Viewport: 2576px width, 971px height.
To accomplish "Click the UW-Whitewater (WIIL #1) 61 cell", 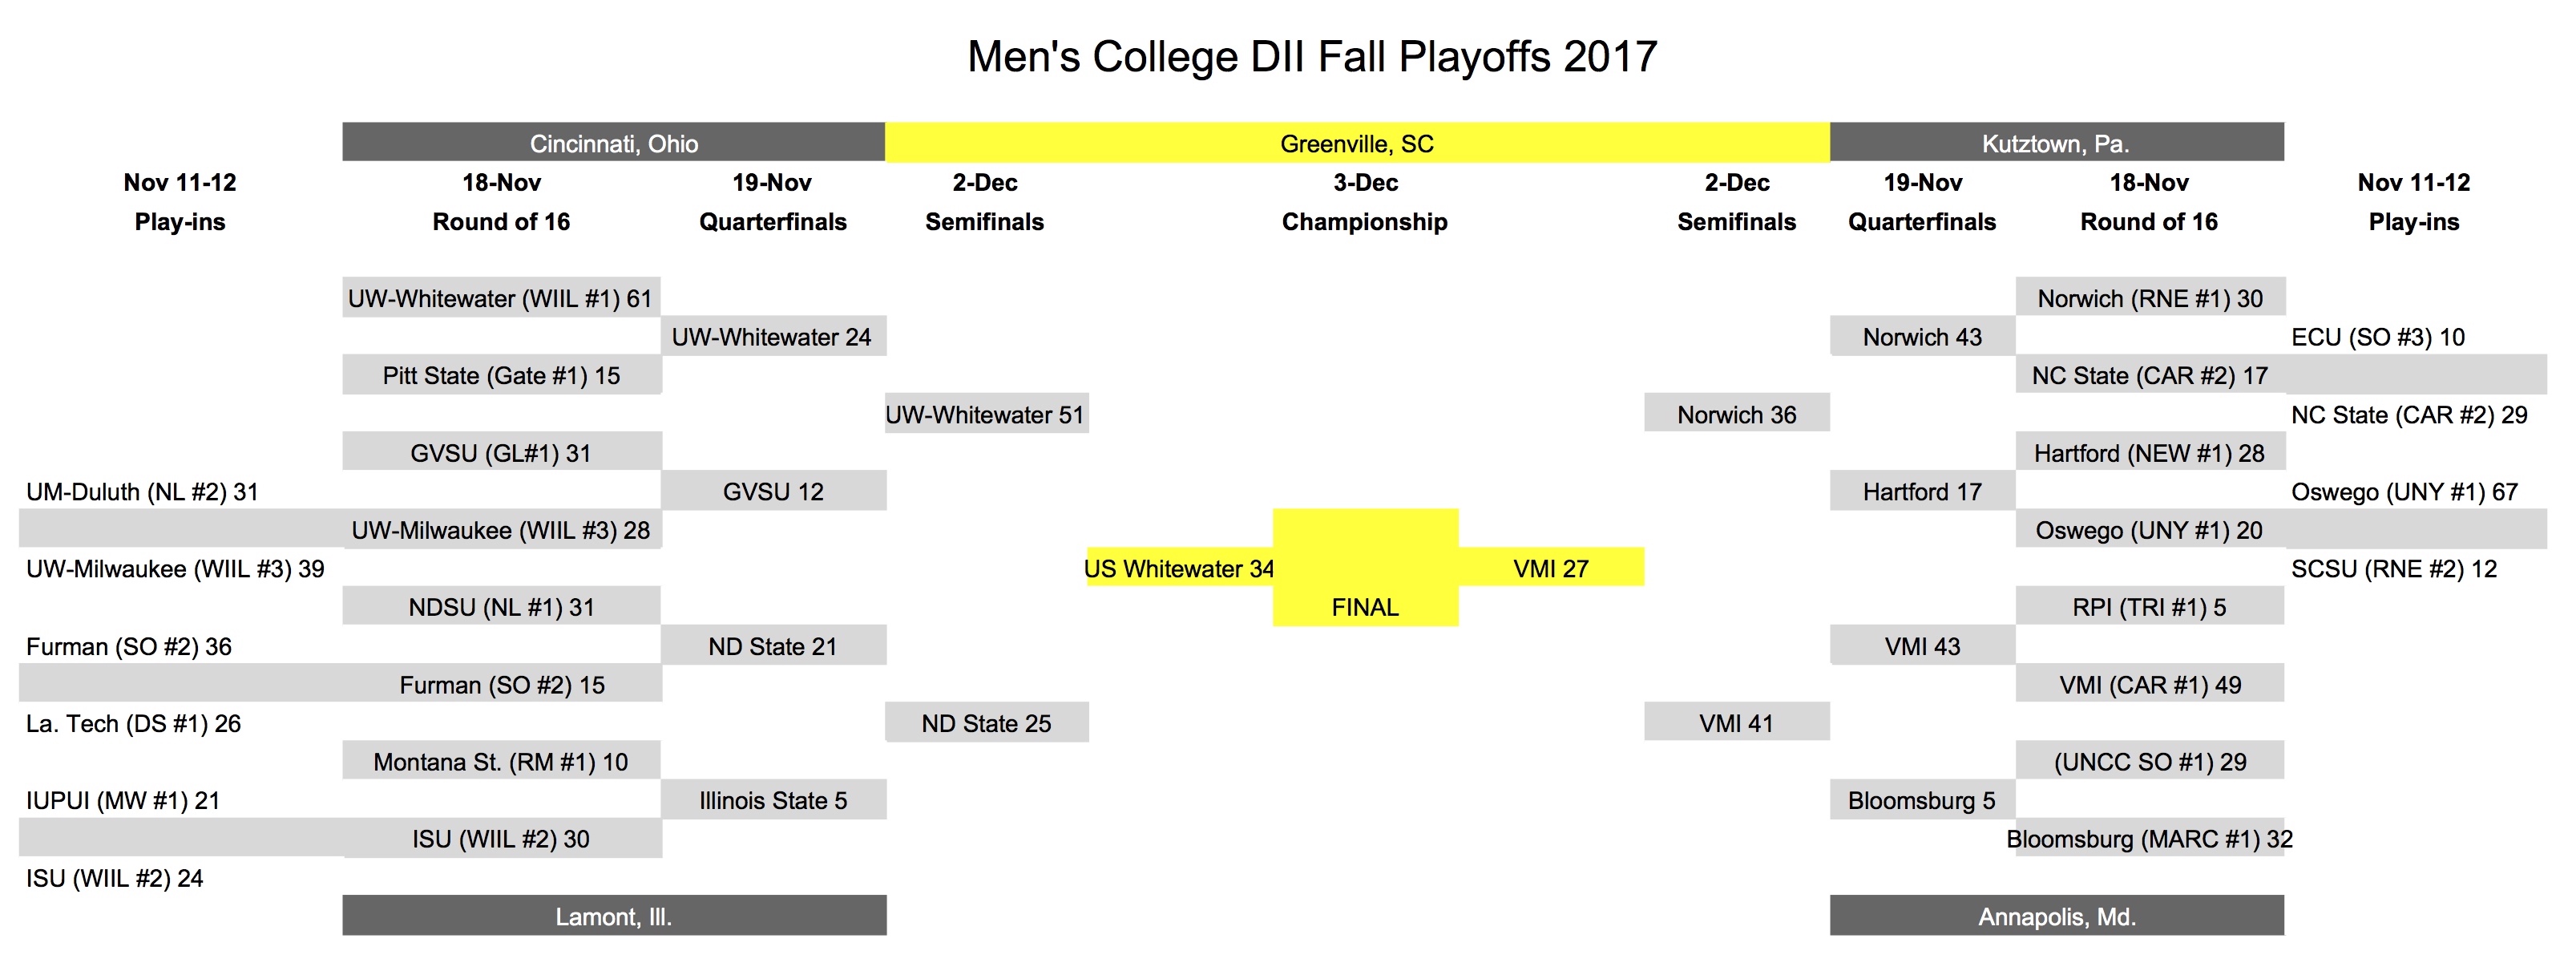I will coord(500,297).
